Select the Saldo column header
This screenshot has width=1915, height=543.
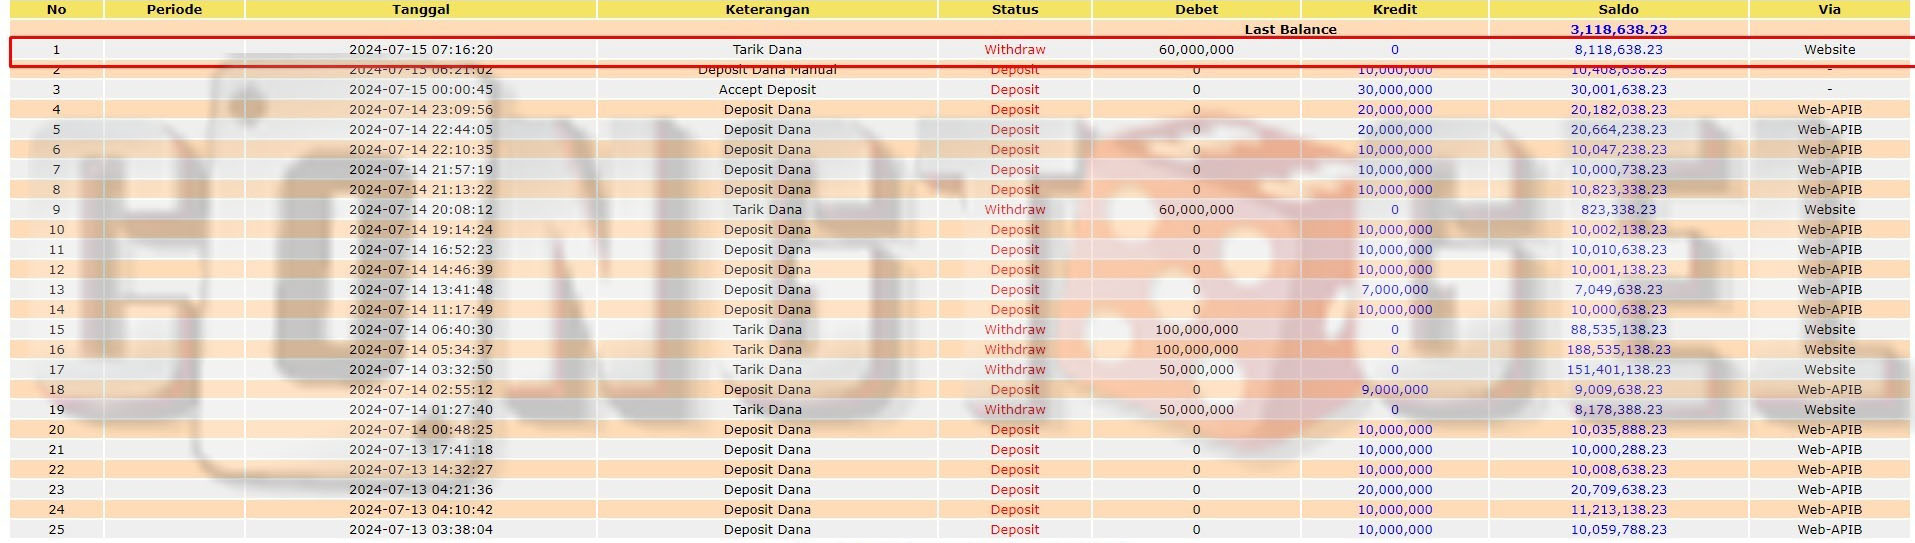pyautogui.click(x=1618, y=9)
